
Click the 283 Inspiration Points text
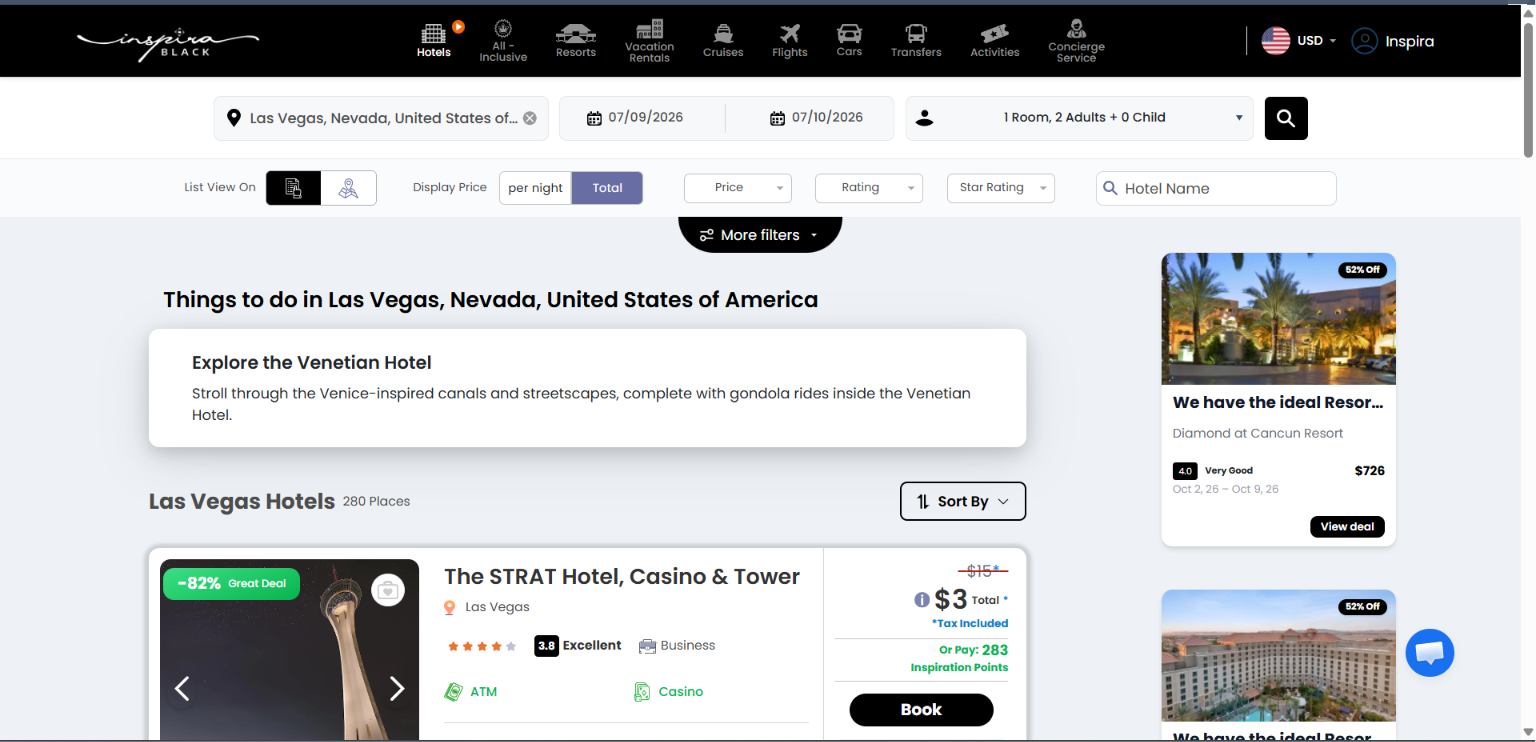pyautogui.click(x=959, y=658)
